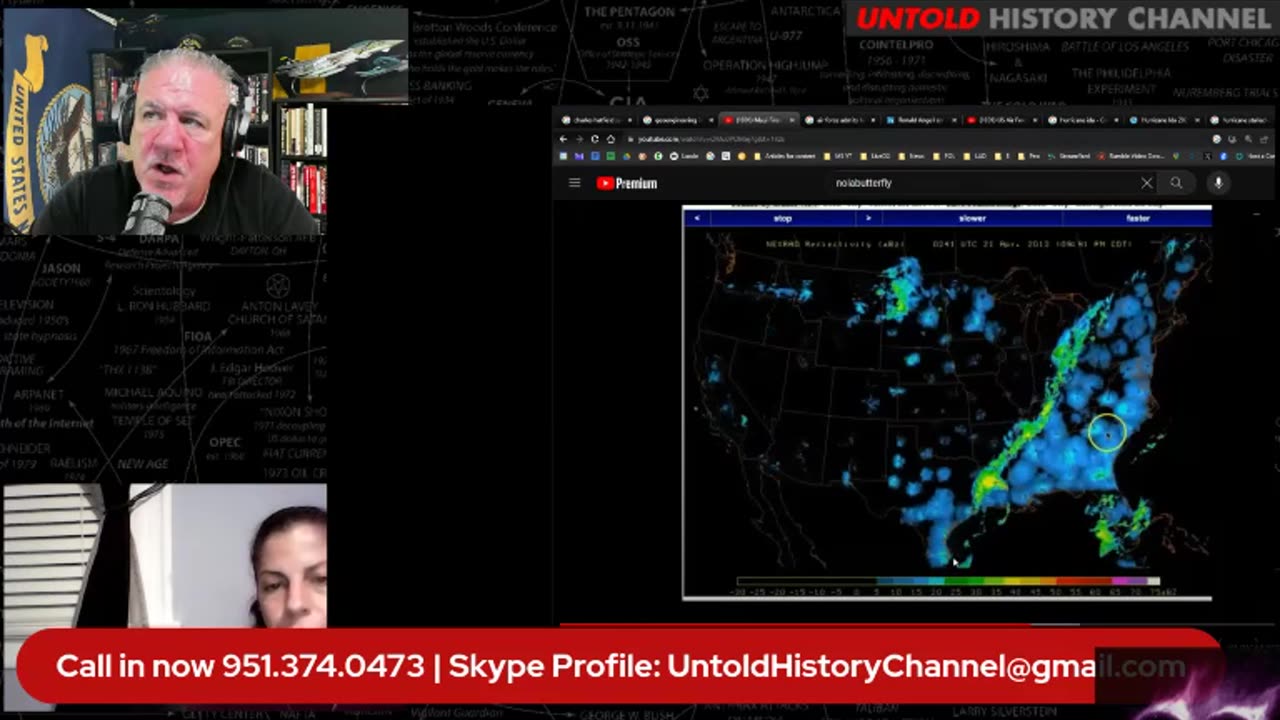Open the 'Rumble Video' bookmark
The height and width of the screenshot is (720, 1280).
coord(1131,156)
